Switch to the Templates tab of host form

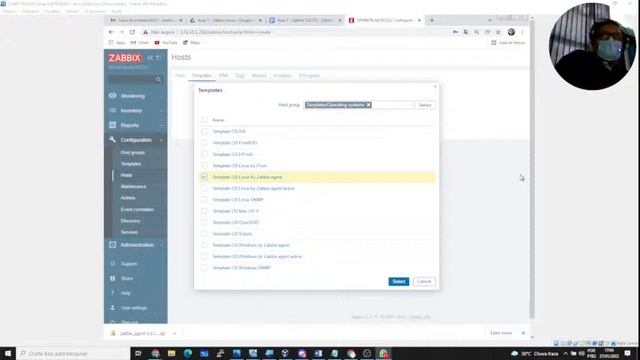click(x=202, y=76)
